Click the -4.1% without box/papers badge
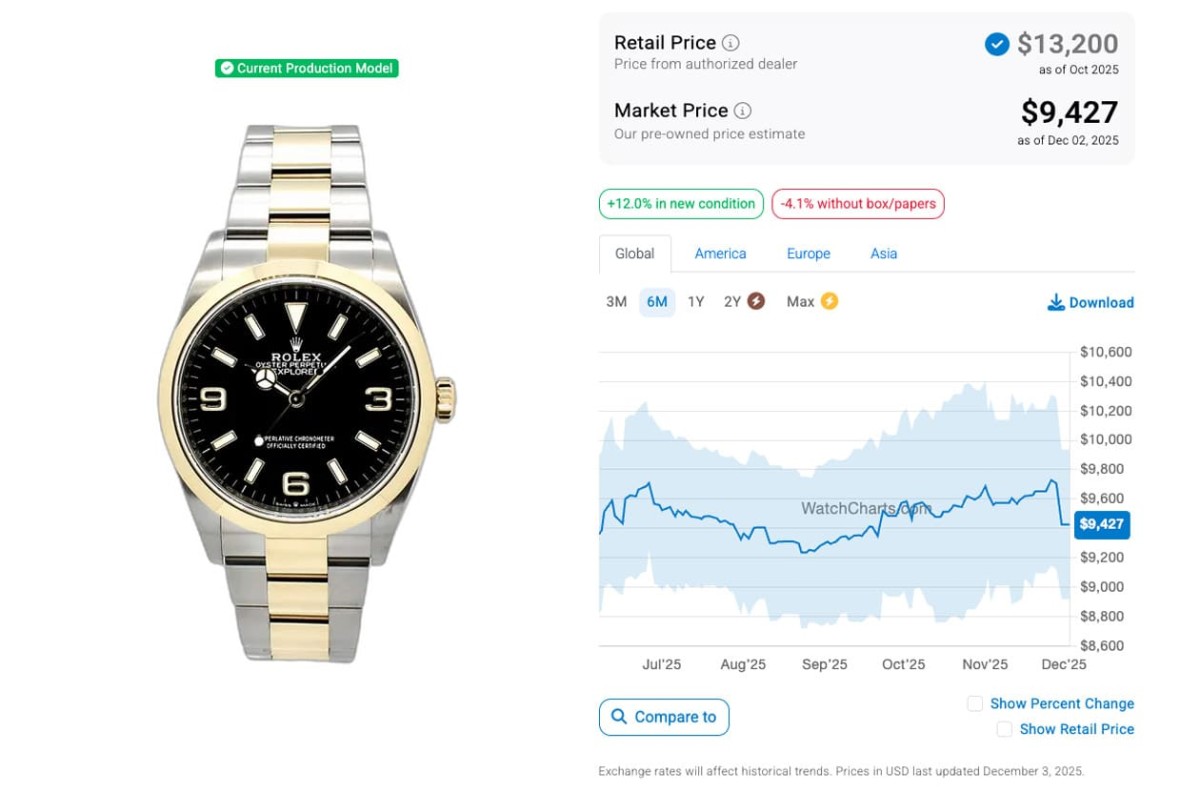 (858, 204)
